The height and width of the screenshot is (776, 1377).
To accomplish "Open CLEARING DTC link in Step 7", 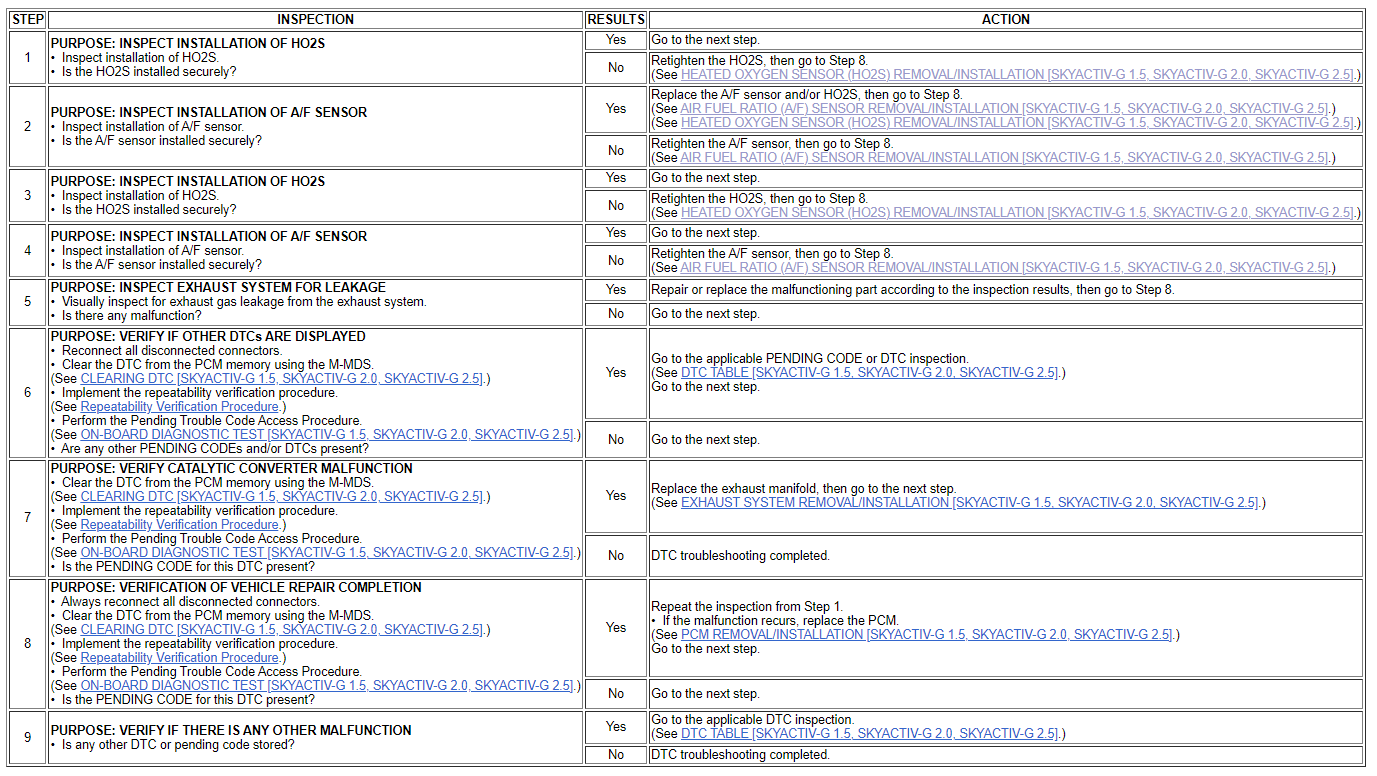I will click(283, 497).
